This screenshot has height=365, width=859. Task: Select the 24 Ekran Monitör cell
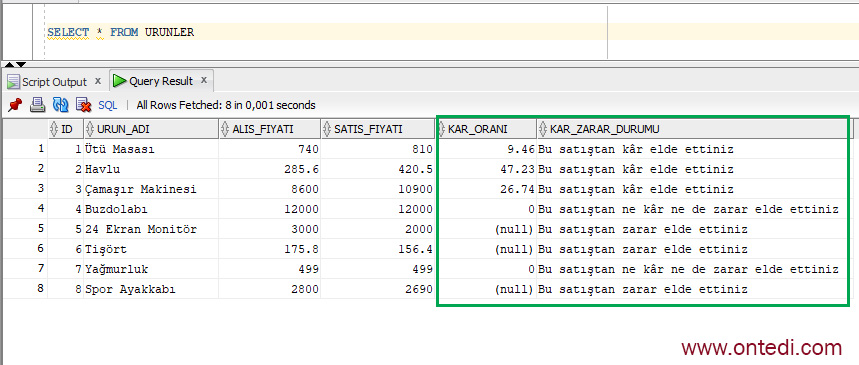pos(151,229)
